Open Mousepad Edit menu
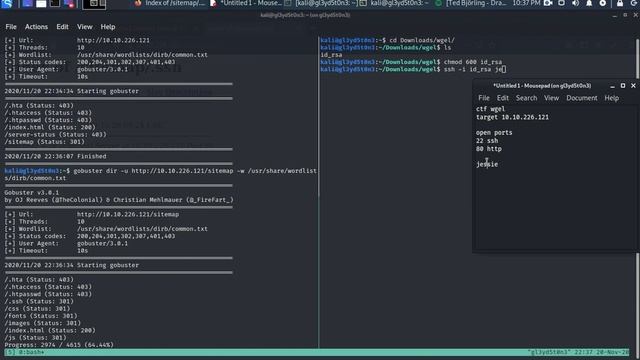This screenshot has height=360, width=640. (x=502, y=98)
